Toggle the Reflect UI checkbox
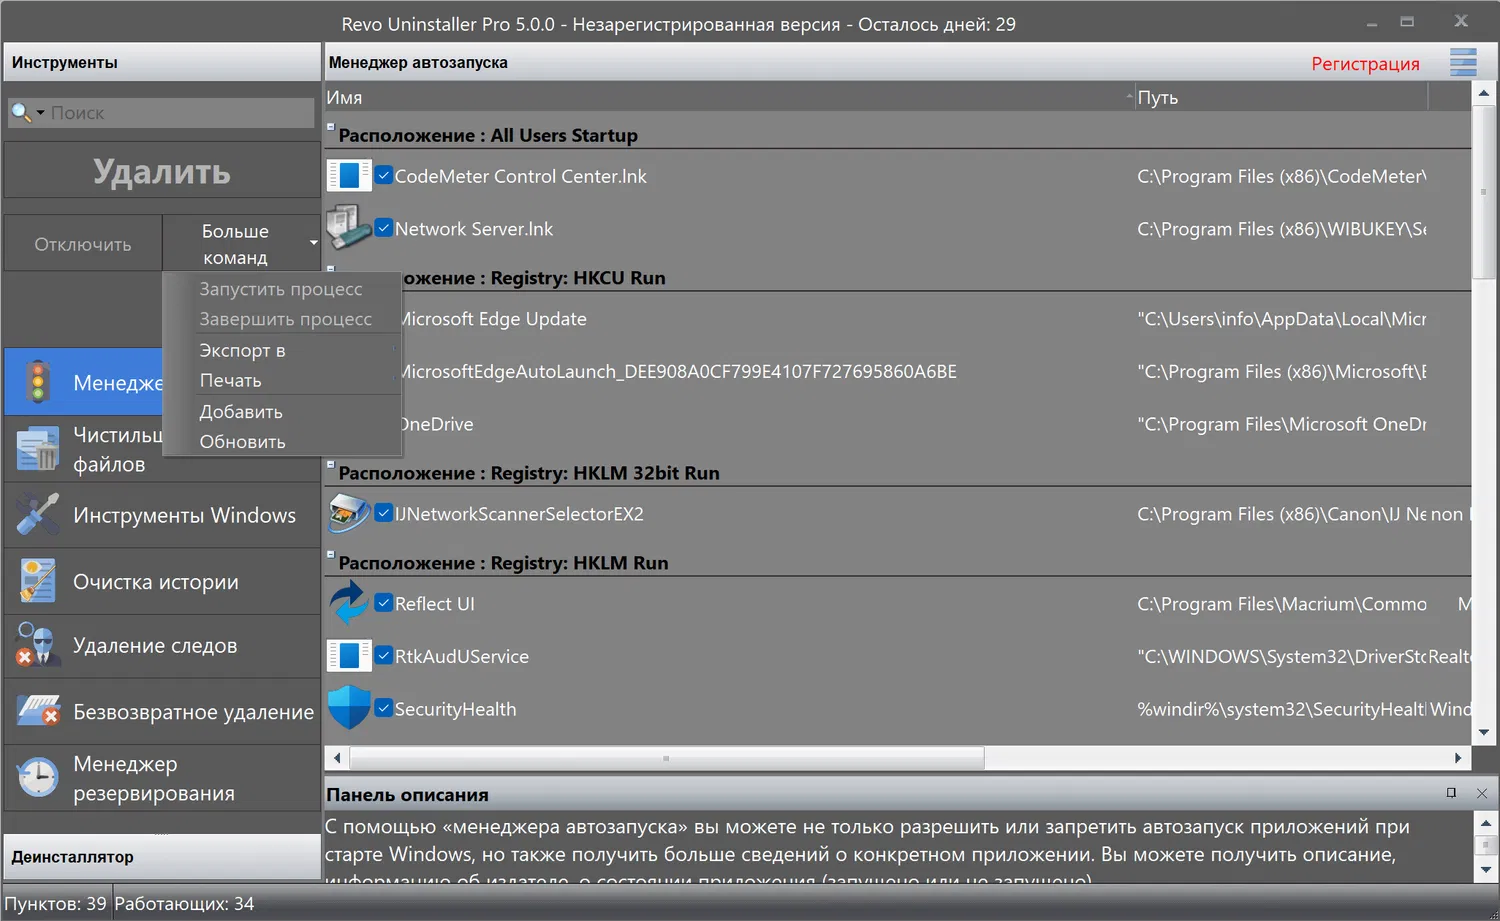The height and width of the screenshot is (921, 1500). point(384,603)
